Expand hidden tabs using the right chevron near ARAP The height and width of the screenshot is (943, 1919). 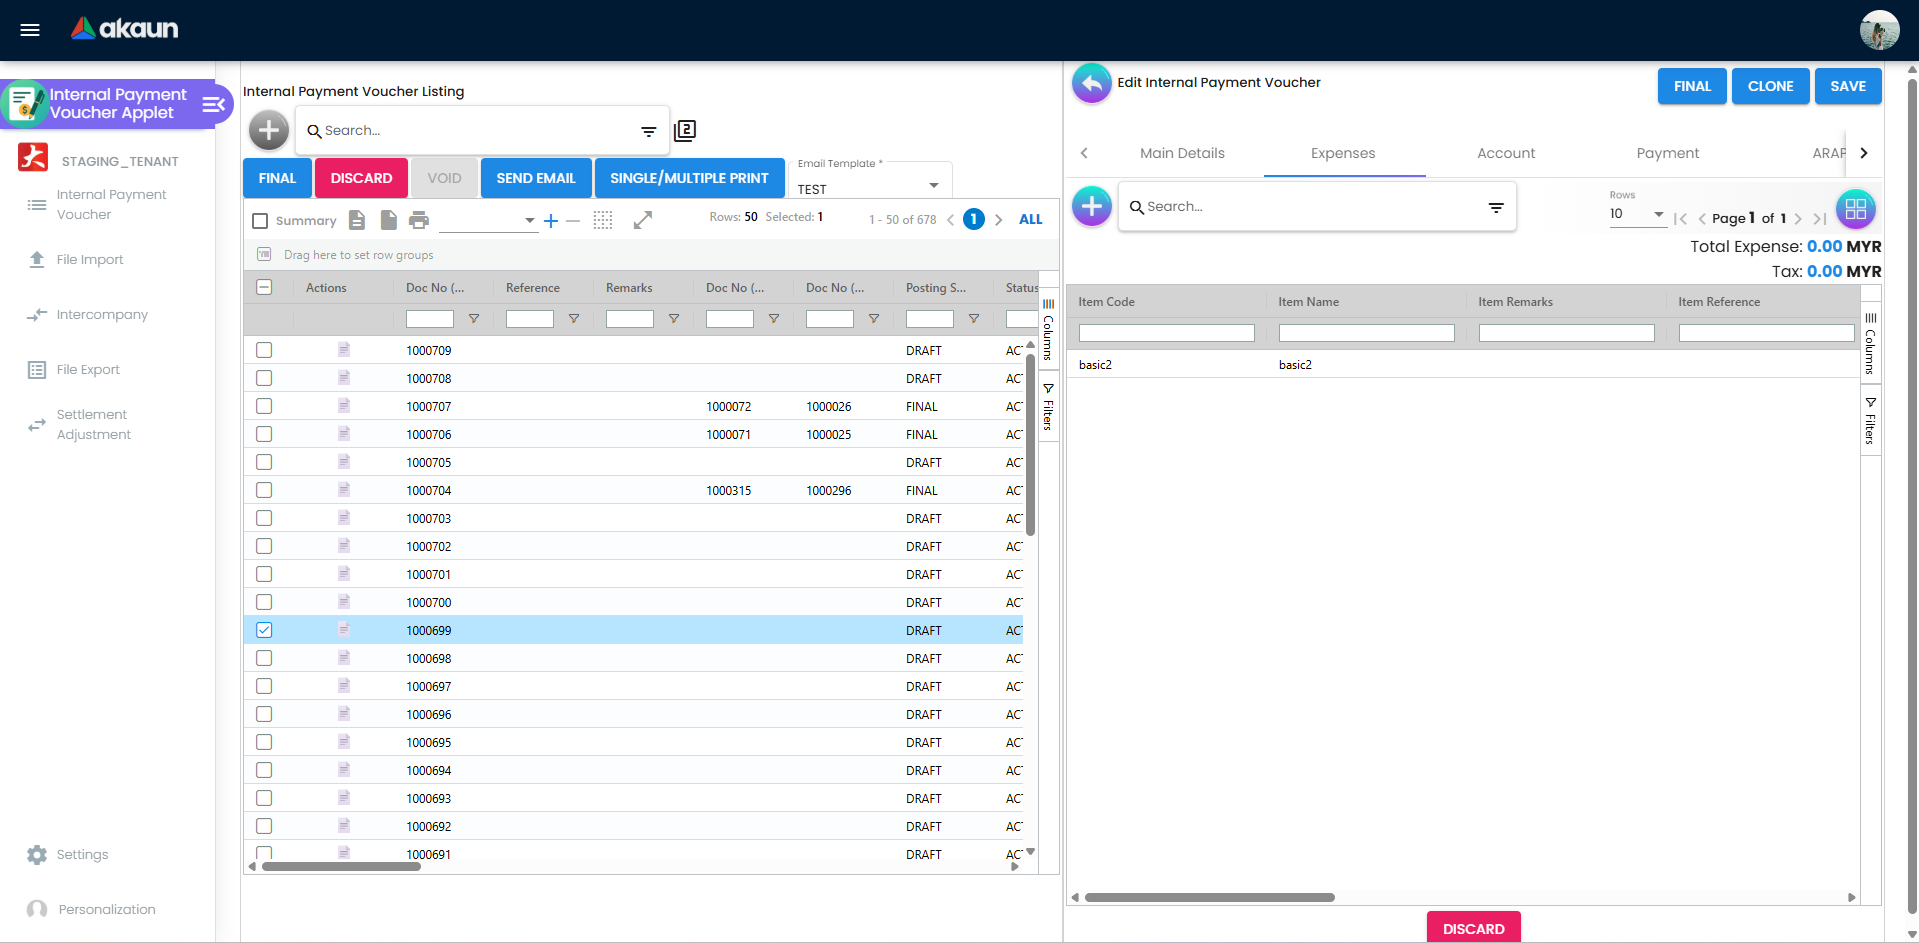coord(1864,153)
